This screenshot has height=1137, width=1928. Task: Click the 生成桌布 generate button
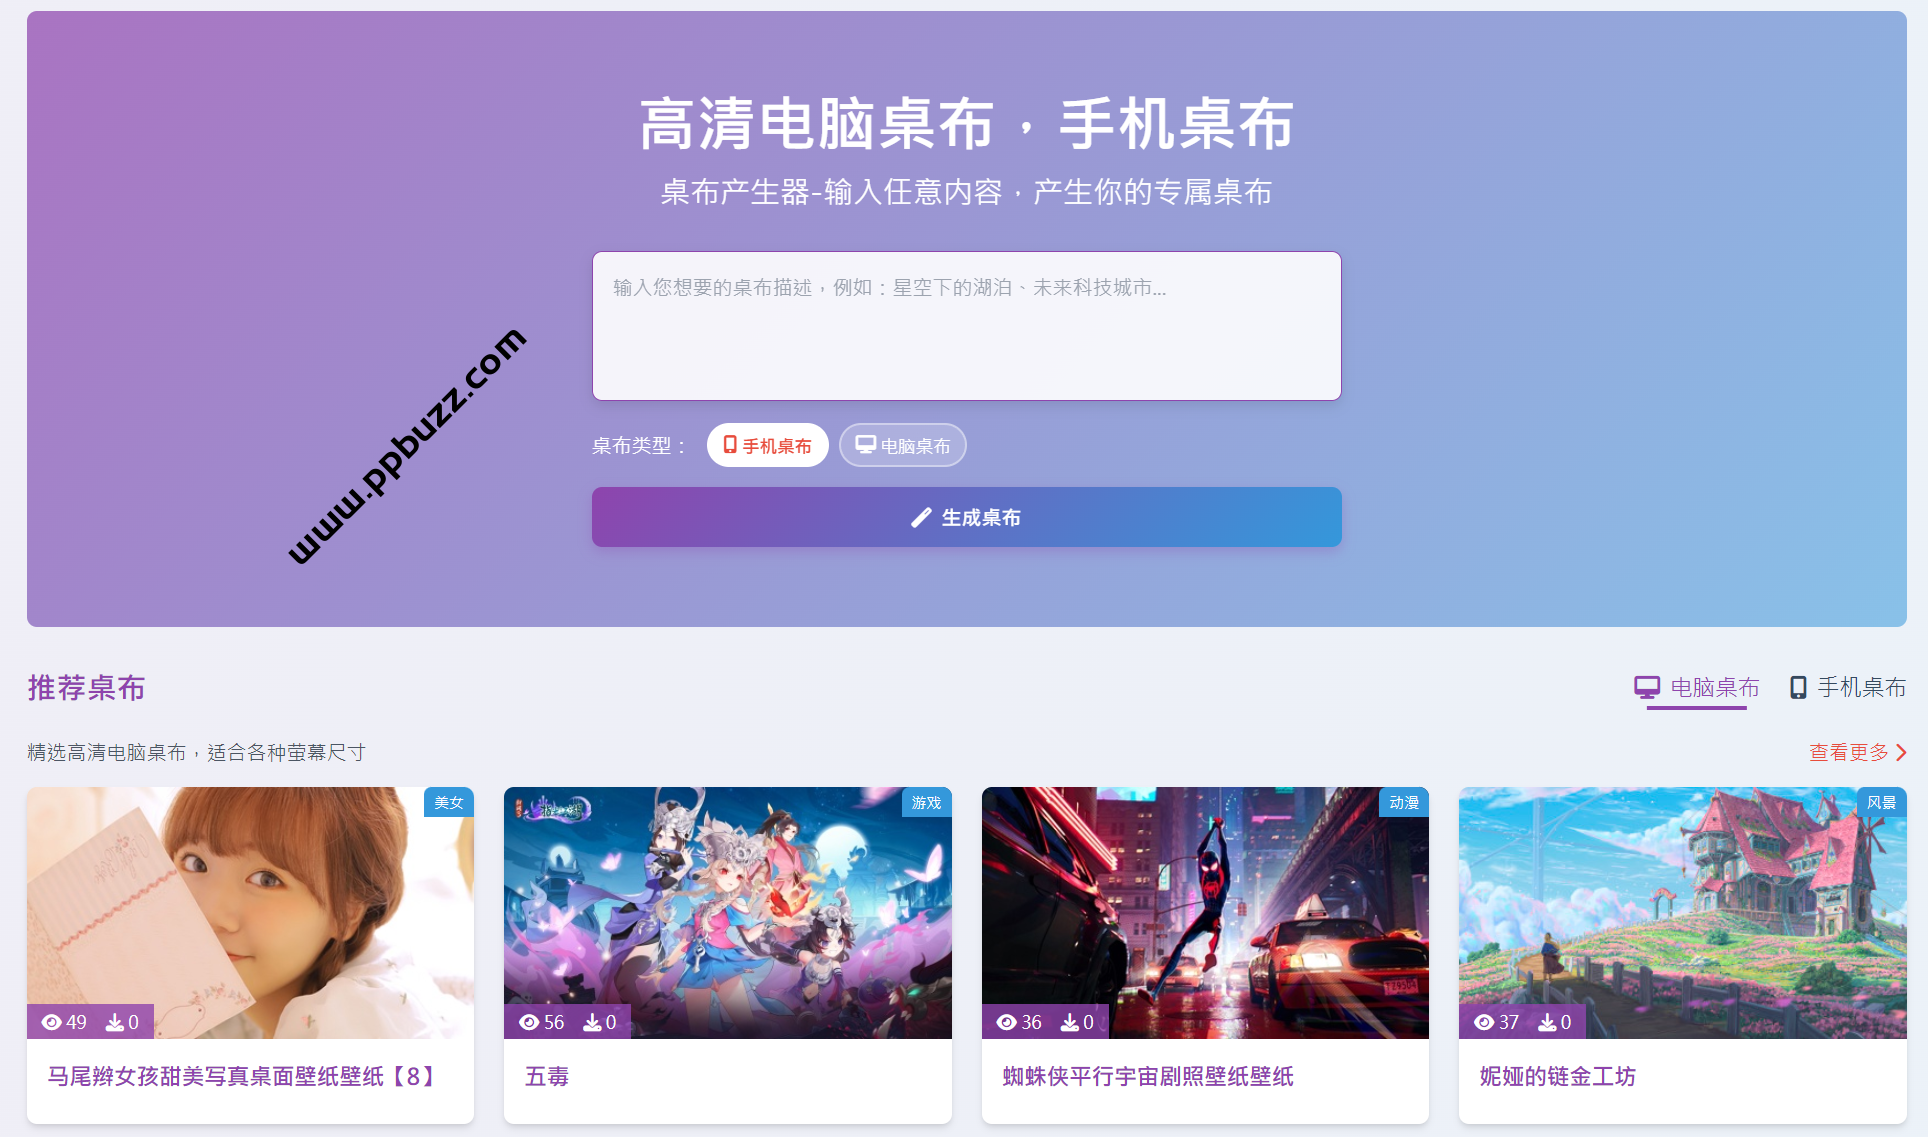(x=967, y=517)
